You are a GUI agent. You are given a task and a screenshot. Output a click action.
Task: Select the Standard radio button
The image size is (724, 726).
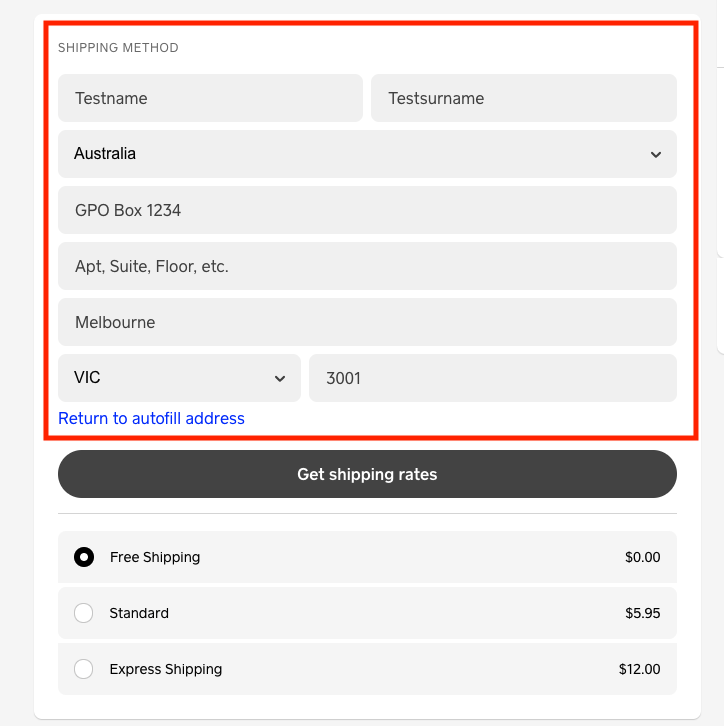coord(84,613)
